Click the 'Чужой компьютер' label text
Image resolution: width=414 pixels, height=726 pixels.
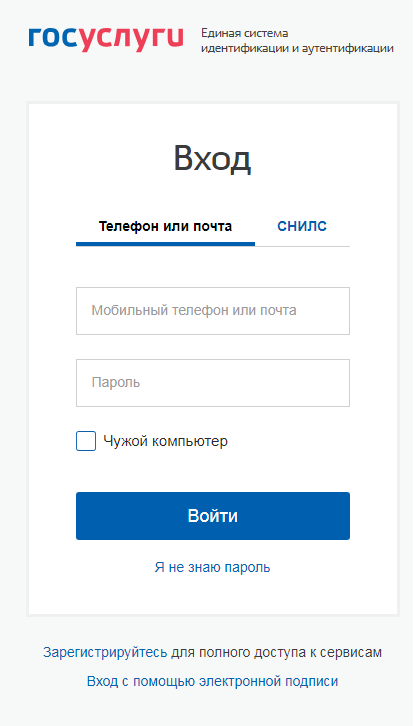click(165, 441)
